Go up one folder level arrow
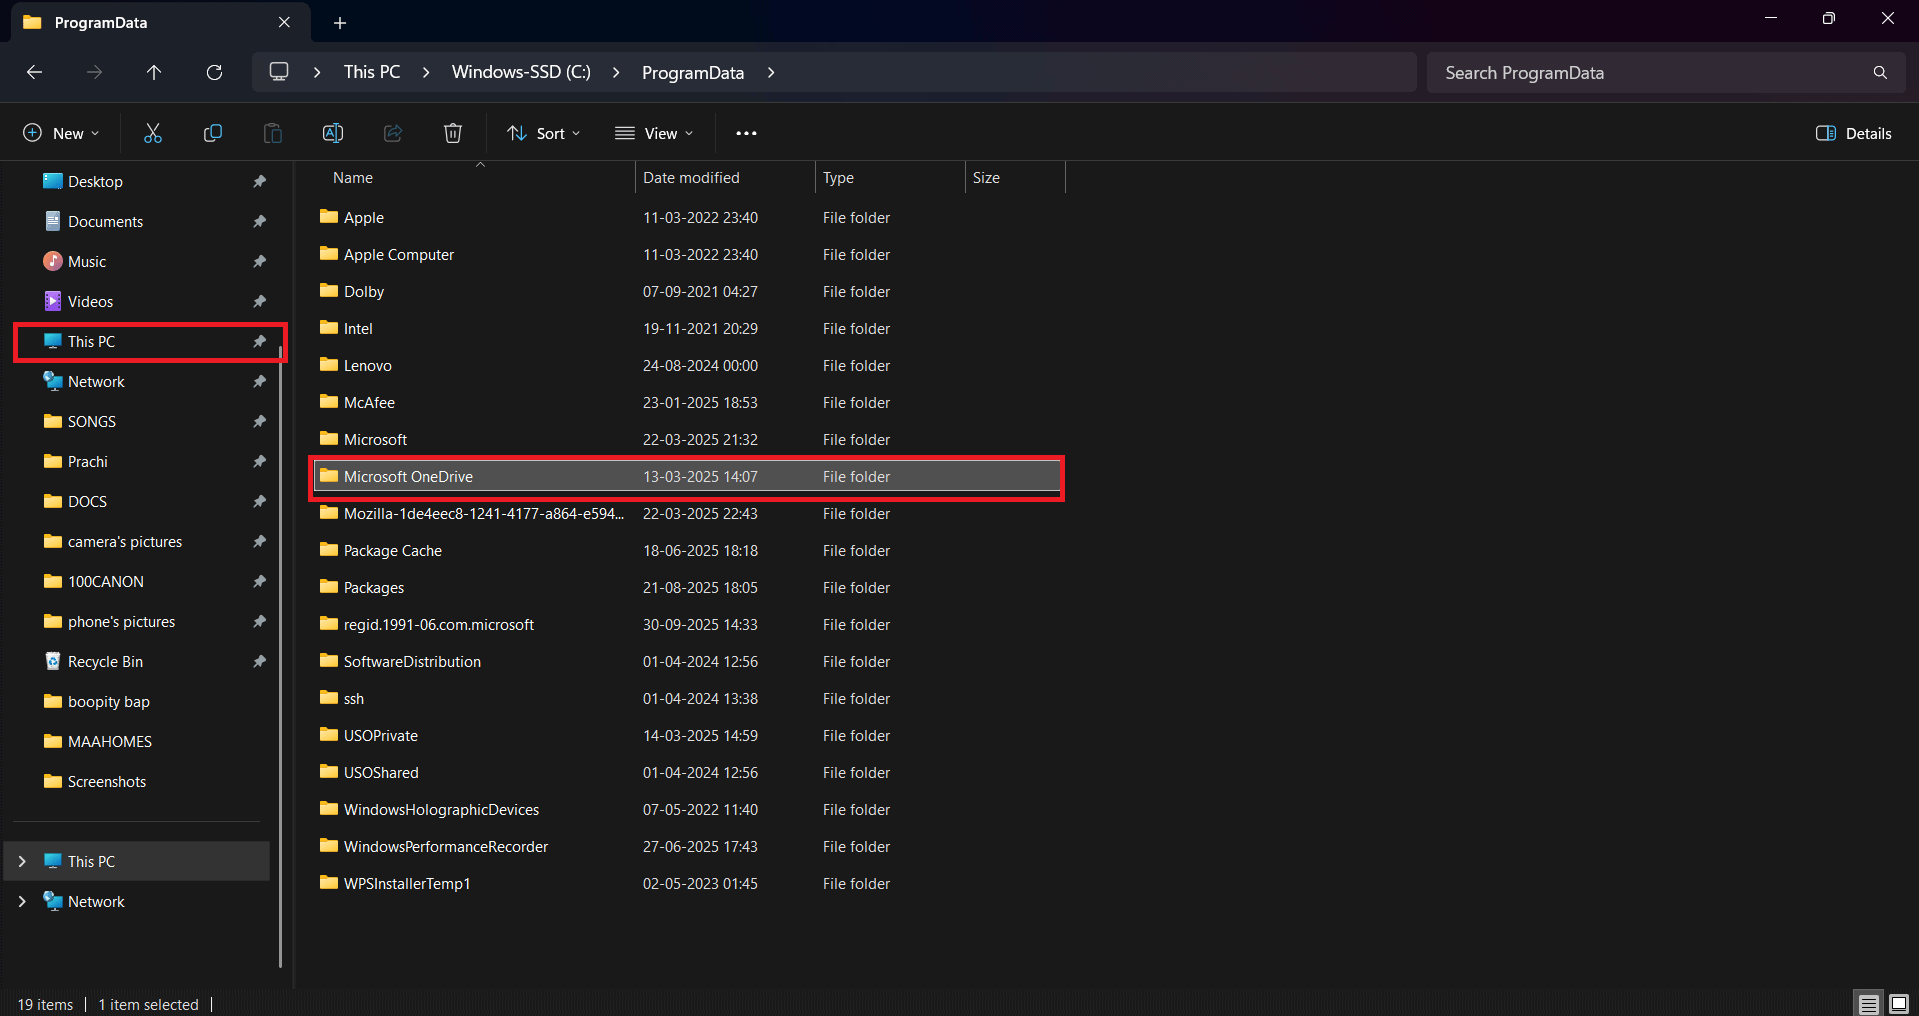The image size is (1919, 1016). coord(154,73)
